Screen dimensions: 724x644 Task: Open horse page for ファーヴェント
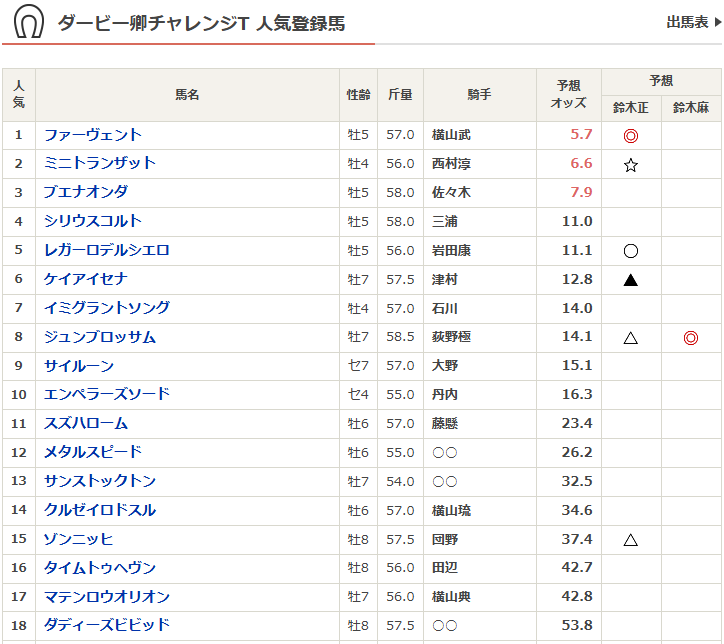point(93,135)
